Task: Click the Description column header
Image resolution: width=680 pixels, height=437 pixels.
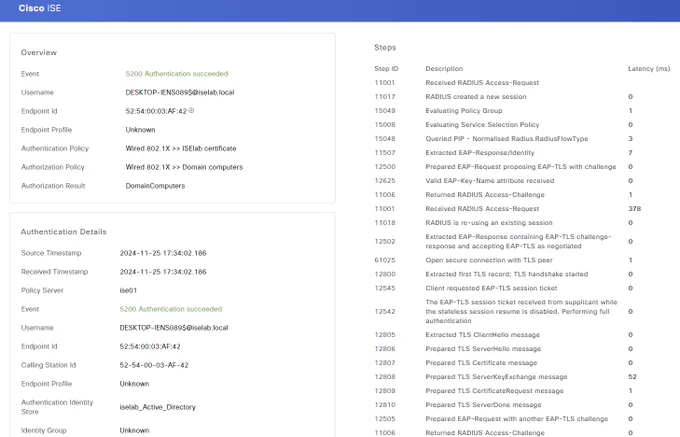Action: pos(444,68)
